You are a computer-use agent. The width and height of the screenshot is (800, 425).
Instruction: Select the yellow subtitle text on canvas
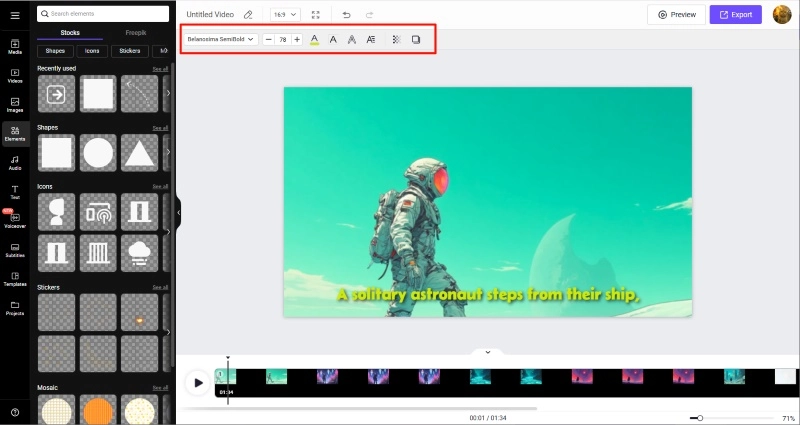coord(488,295)
